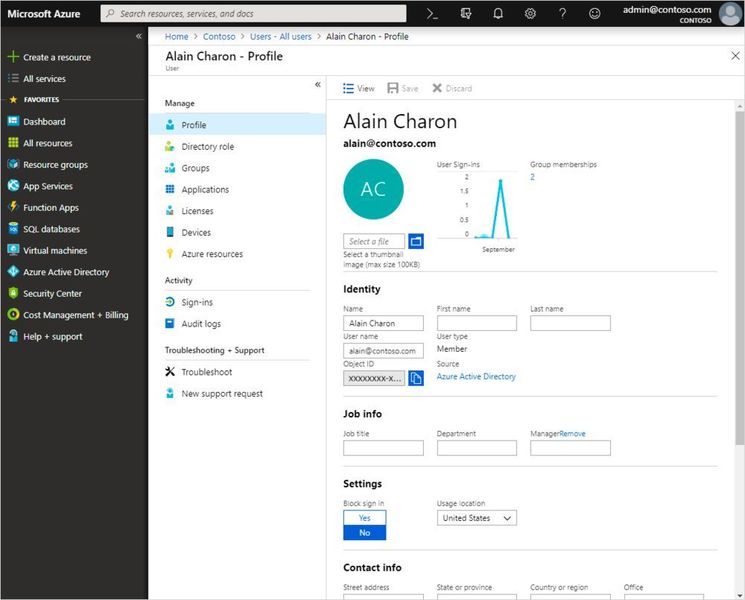Click Save toolbar button
The width and height of the screenshot is (745, 600).
(x=403, y=88)
